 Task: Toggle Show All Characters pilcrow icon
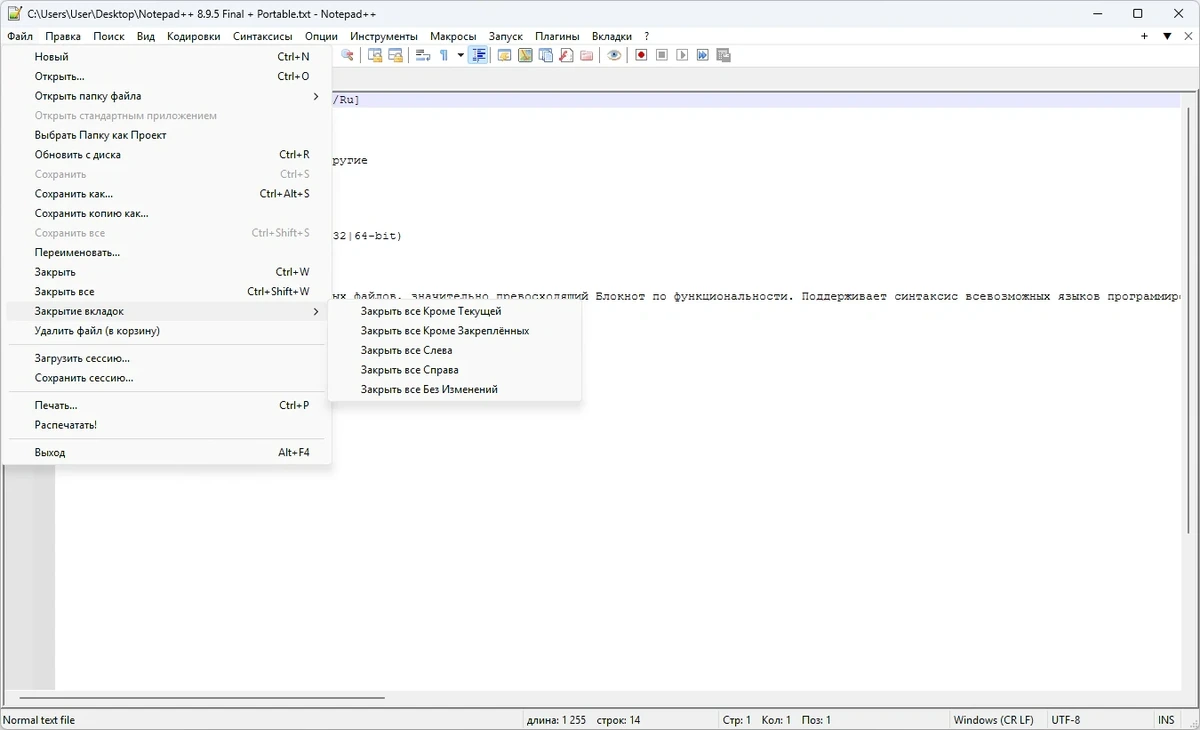444,55
